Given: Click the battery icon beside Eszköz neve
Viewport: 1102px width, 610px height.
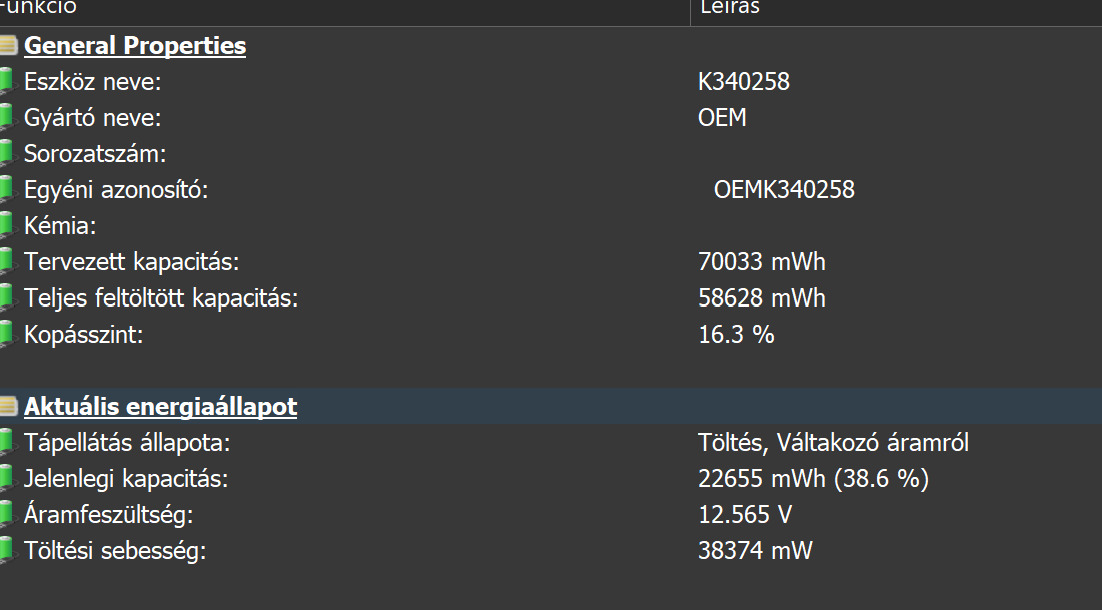Looking at the screenshot, I should (x=8, y=82).
